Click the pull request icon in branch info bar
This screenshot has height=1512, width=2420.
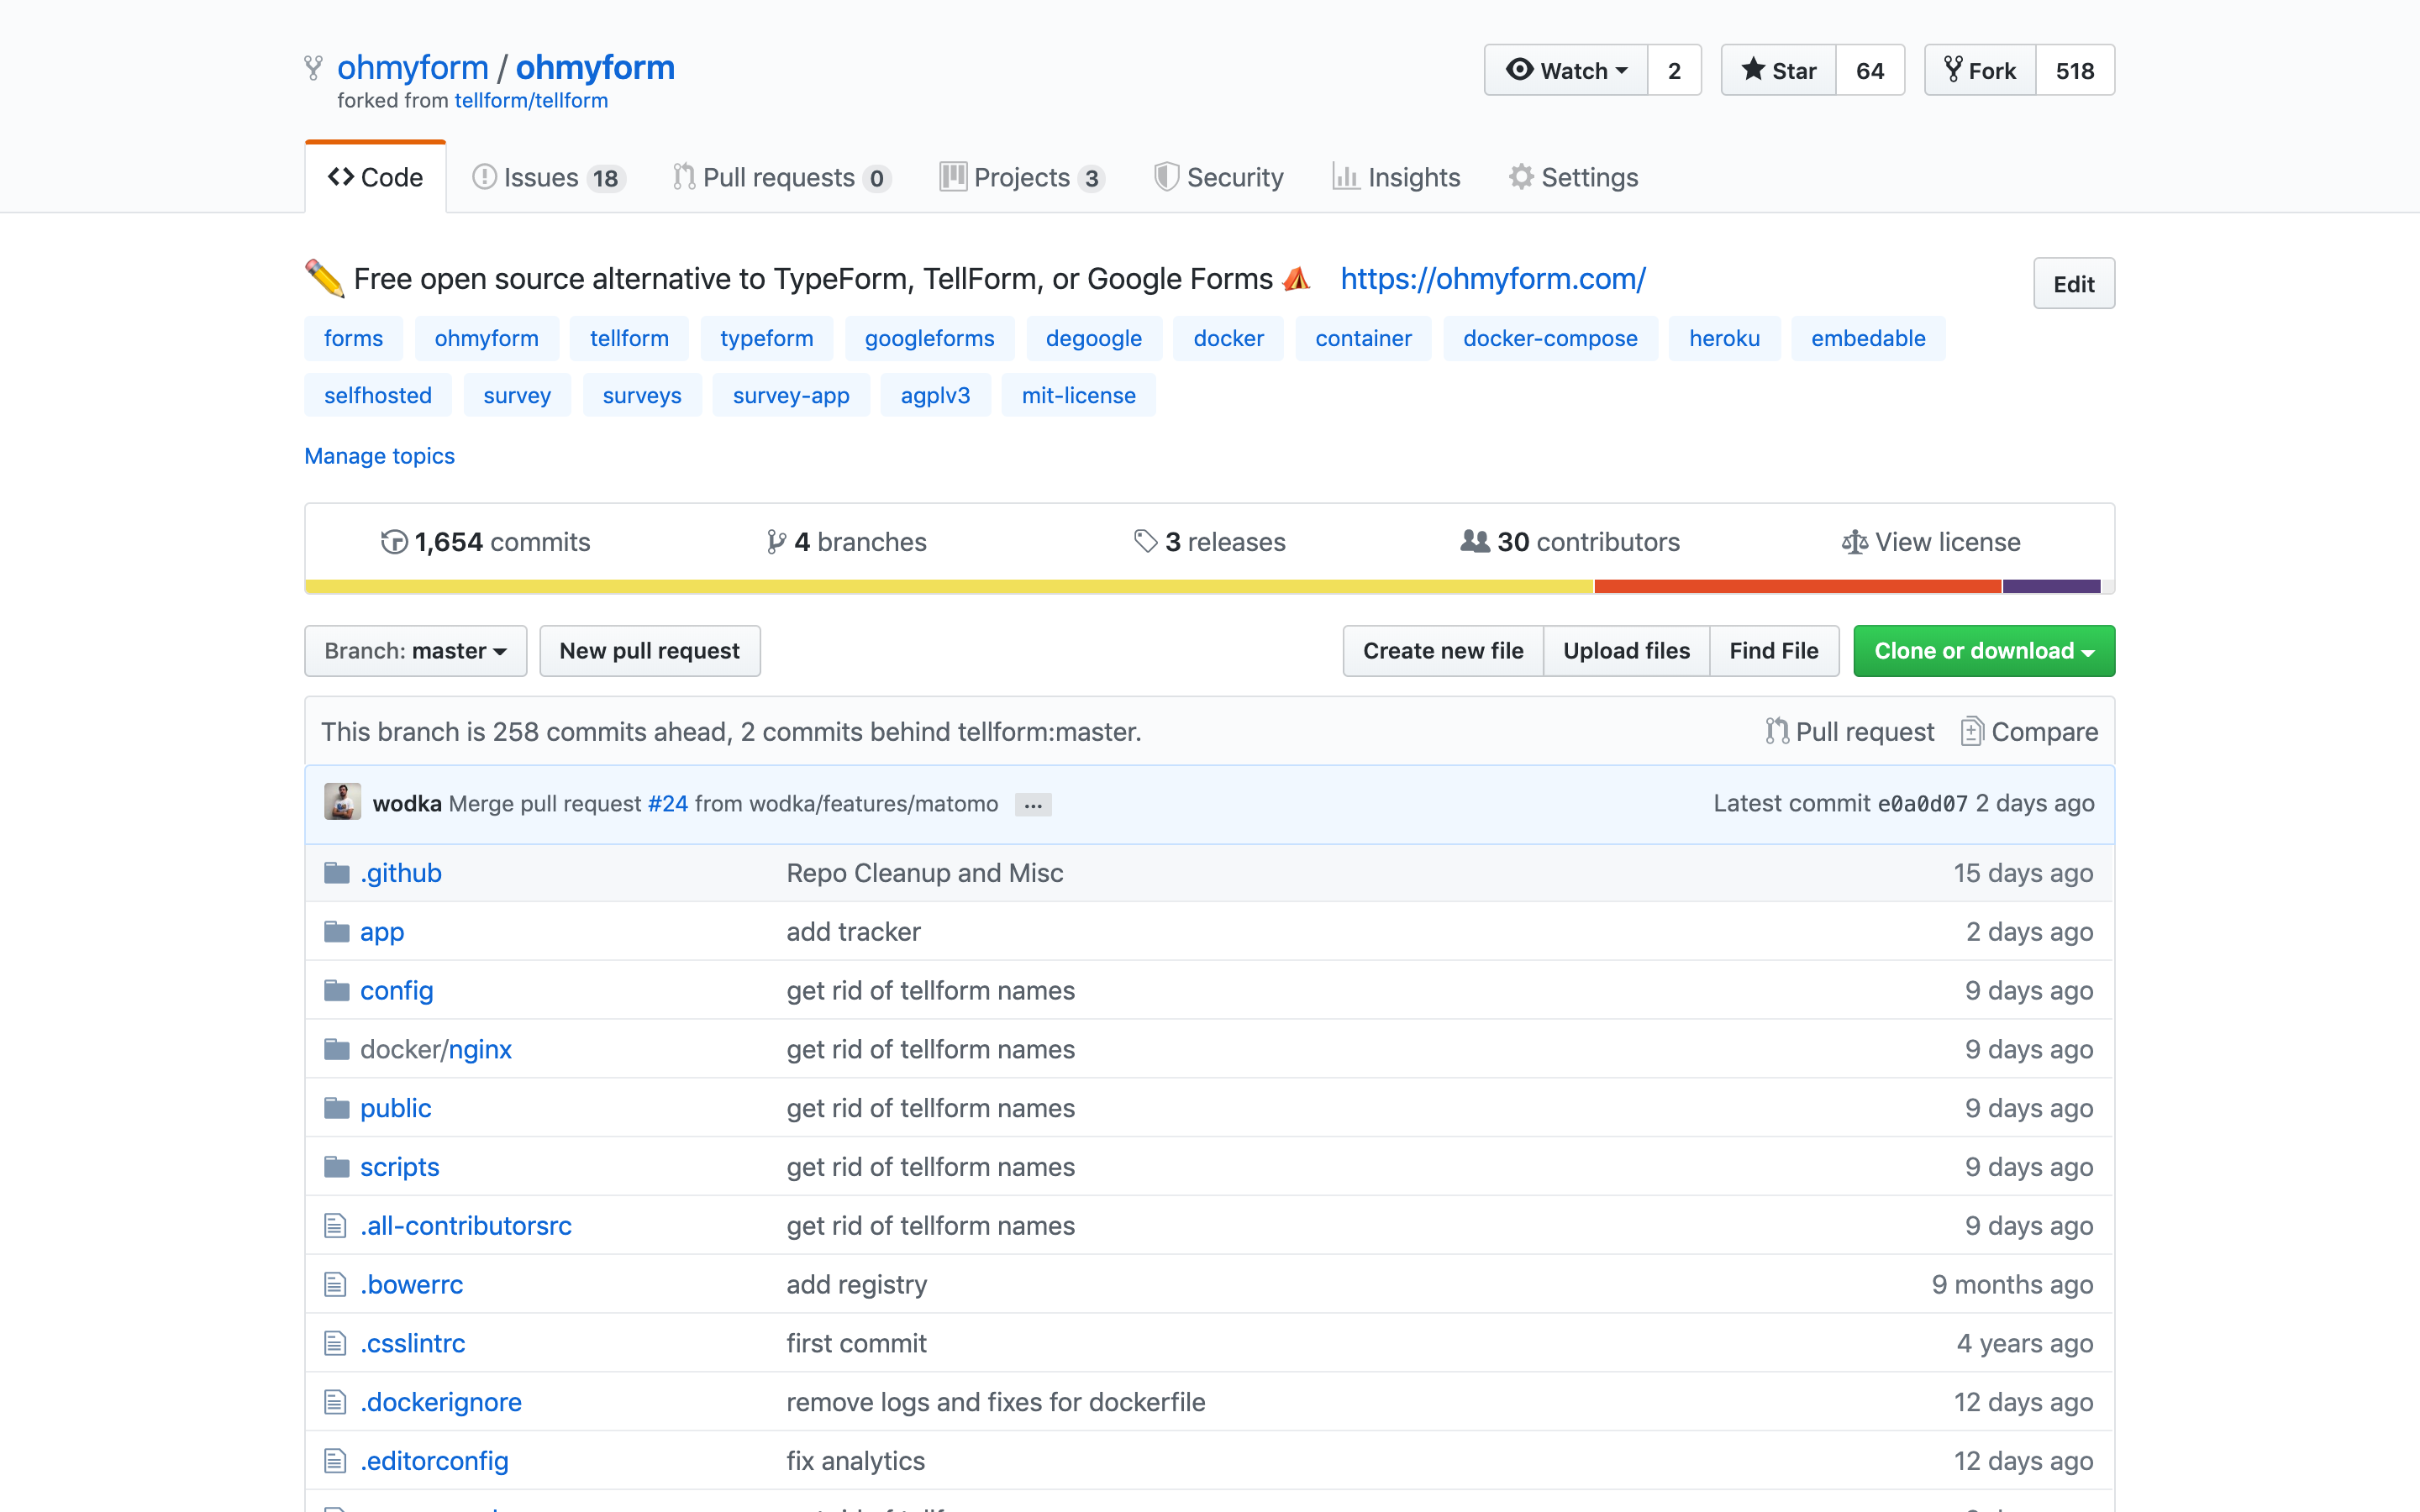(x=1777, y=731)
